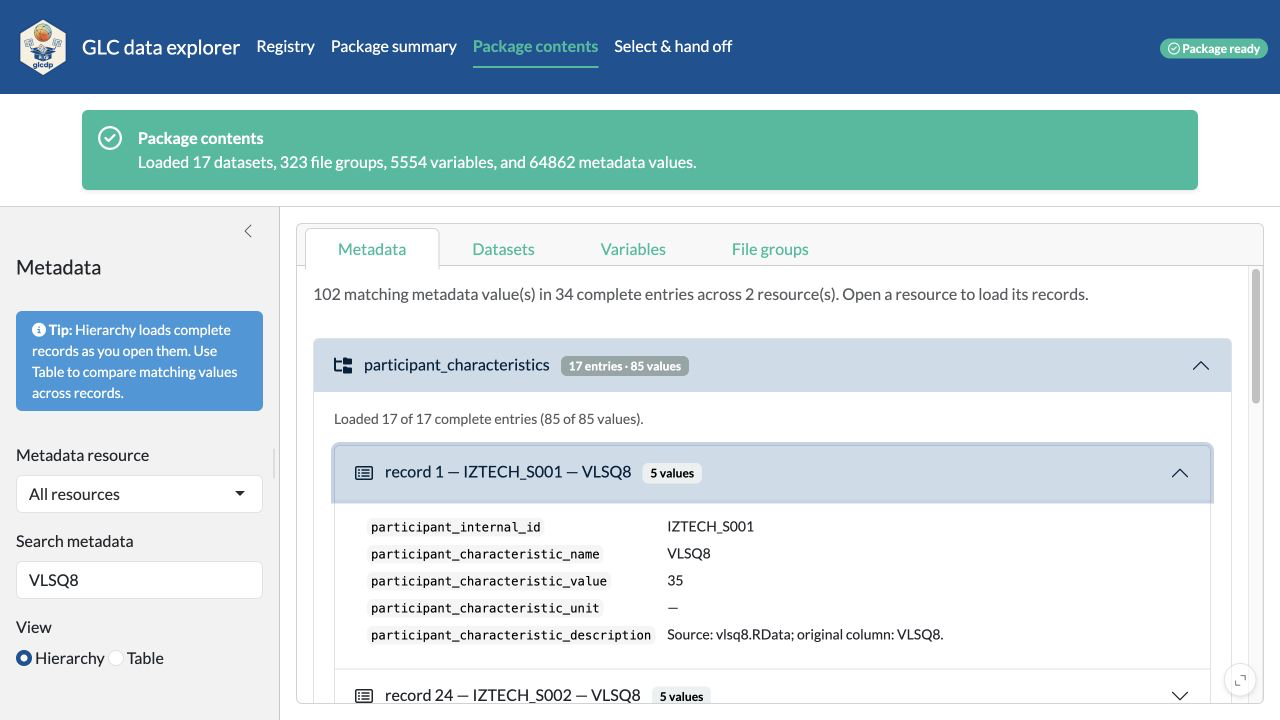
Task: Click the GLC data explorer title
Action: click(x=161, y=47)
